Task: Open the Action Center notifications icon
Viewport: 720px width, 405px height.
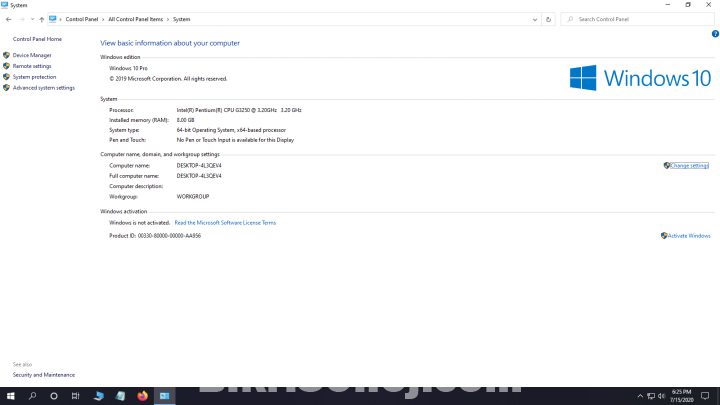Action: (705, 396)
